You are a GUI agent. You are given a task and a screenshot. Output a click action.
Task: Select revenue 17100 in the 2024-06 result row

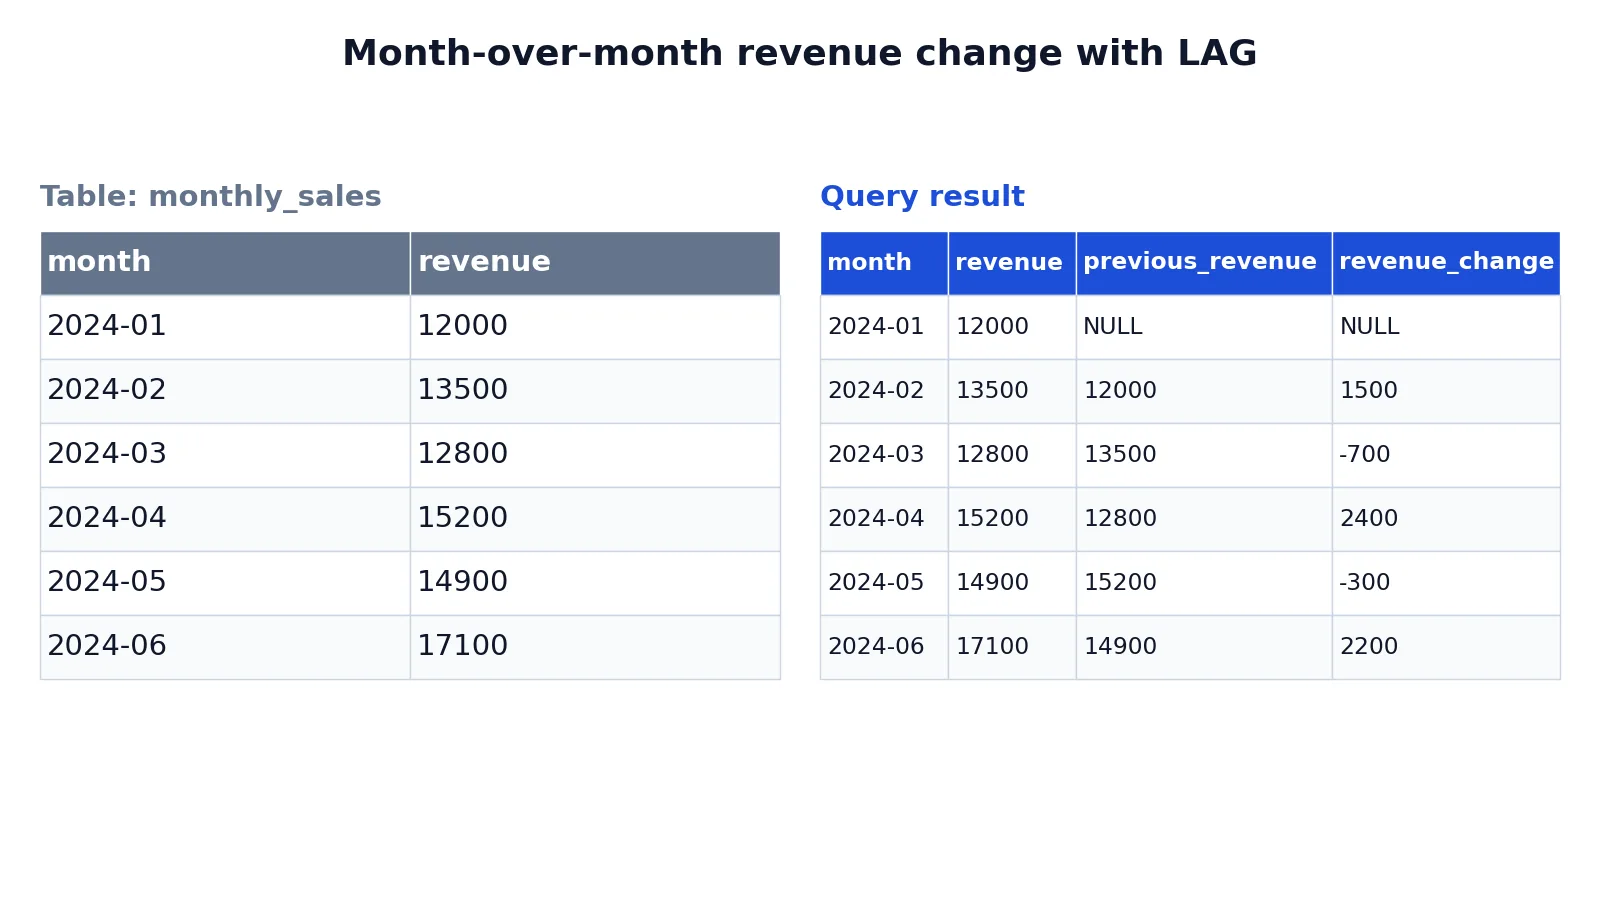[x=1012, y=647]
